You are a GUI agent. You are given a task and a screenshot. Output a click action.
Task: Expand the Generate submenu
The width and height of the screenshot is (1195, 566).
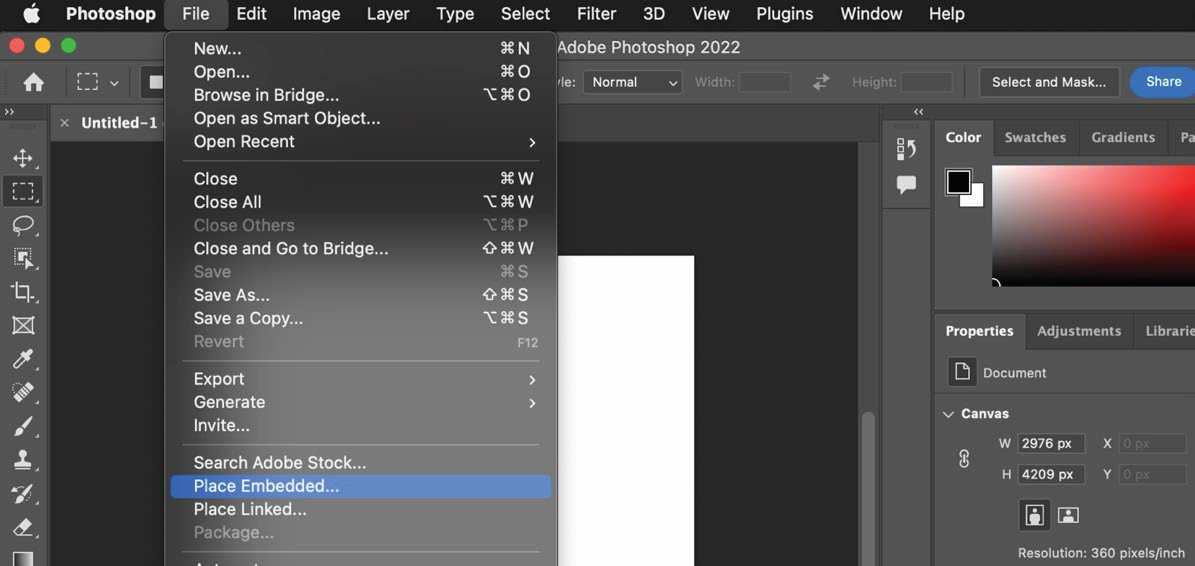pyautogui.click(x=364, y=402)
